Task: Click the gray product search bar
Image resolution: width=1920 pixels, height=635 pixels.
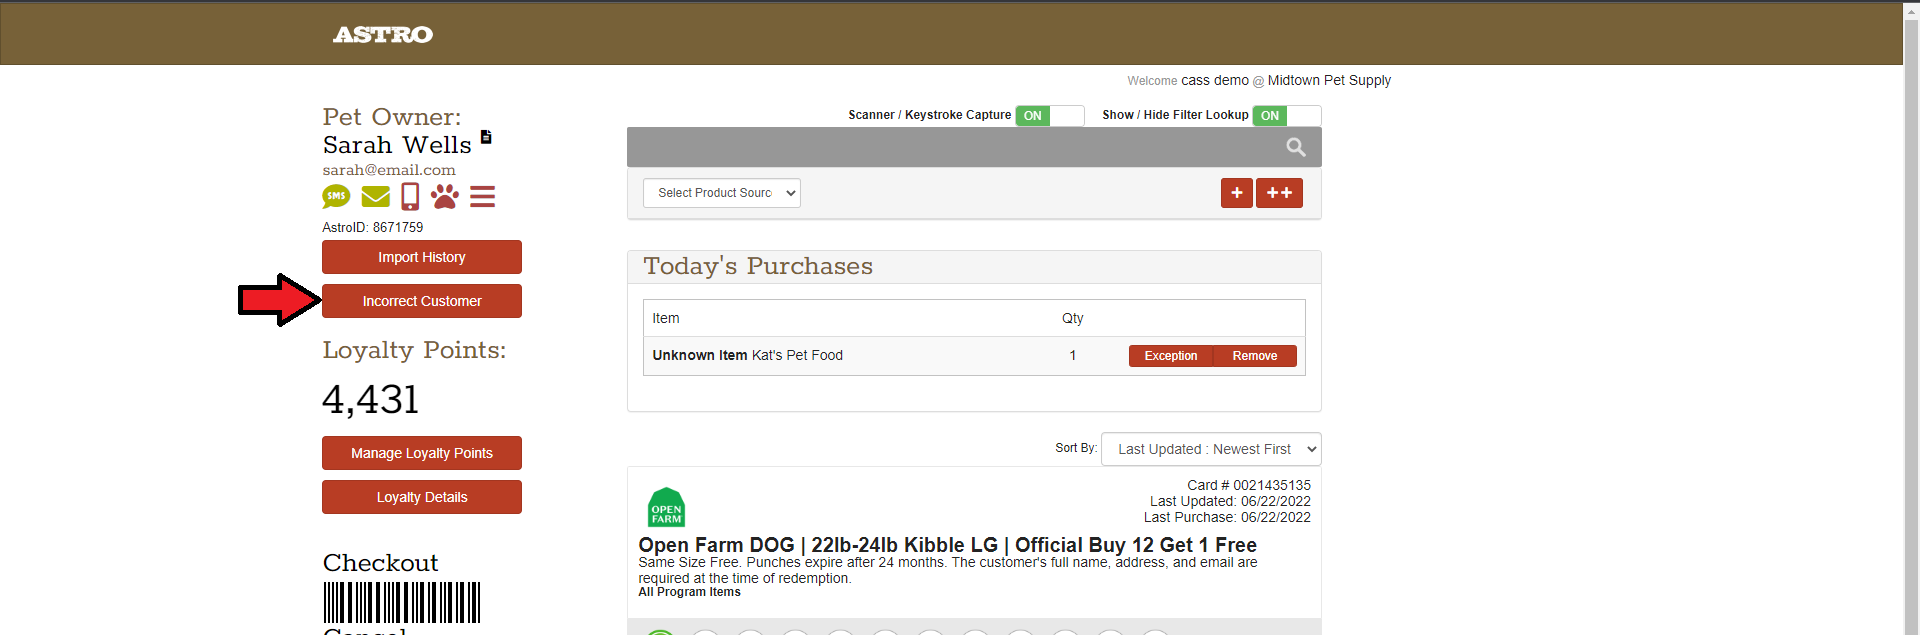Action: point(950,148)
